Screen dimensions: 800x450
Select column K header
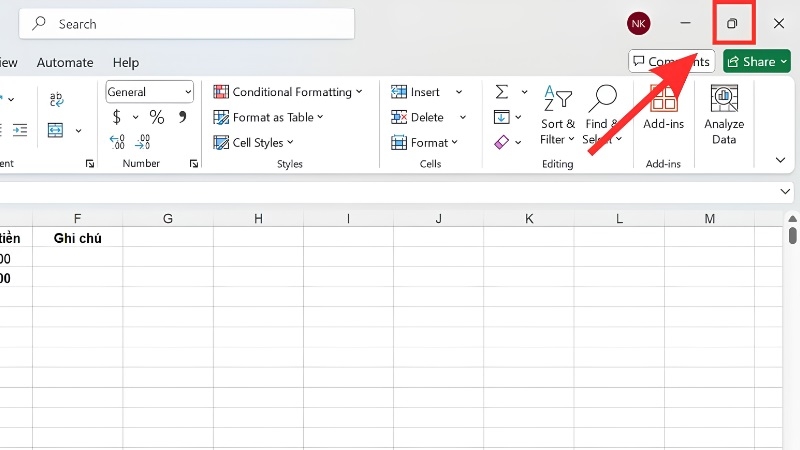[529, 219]
